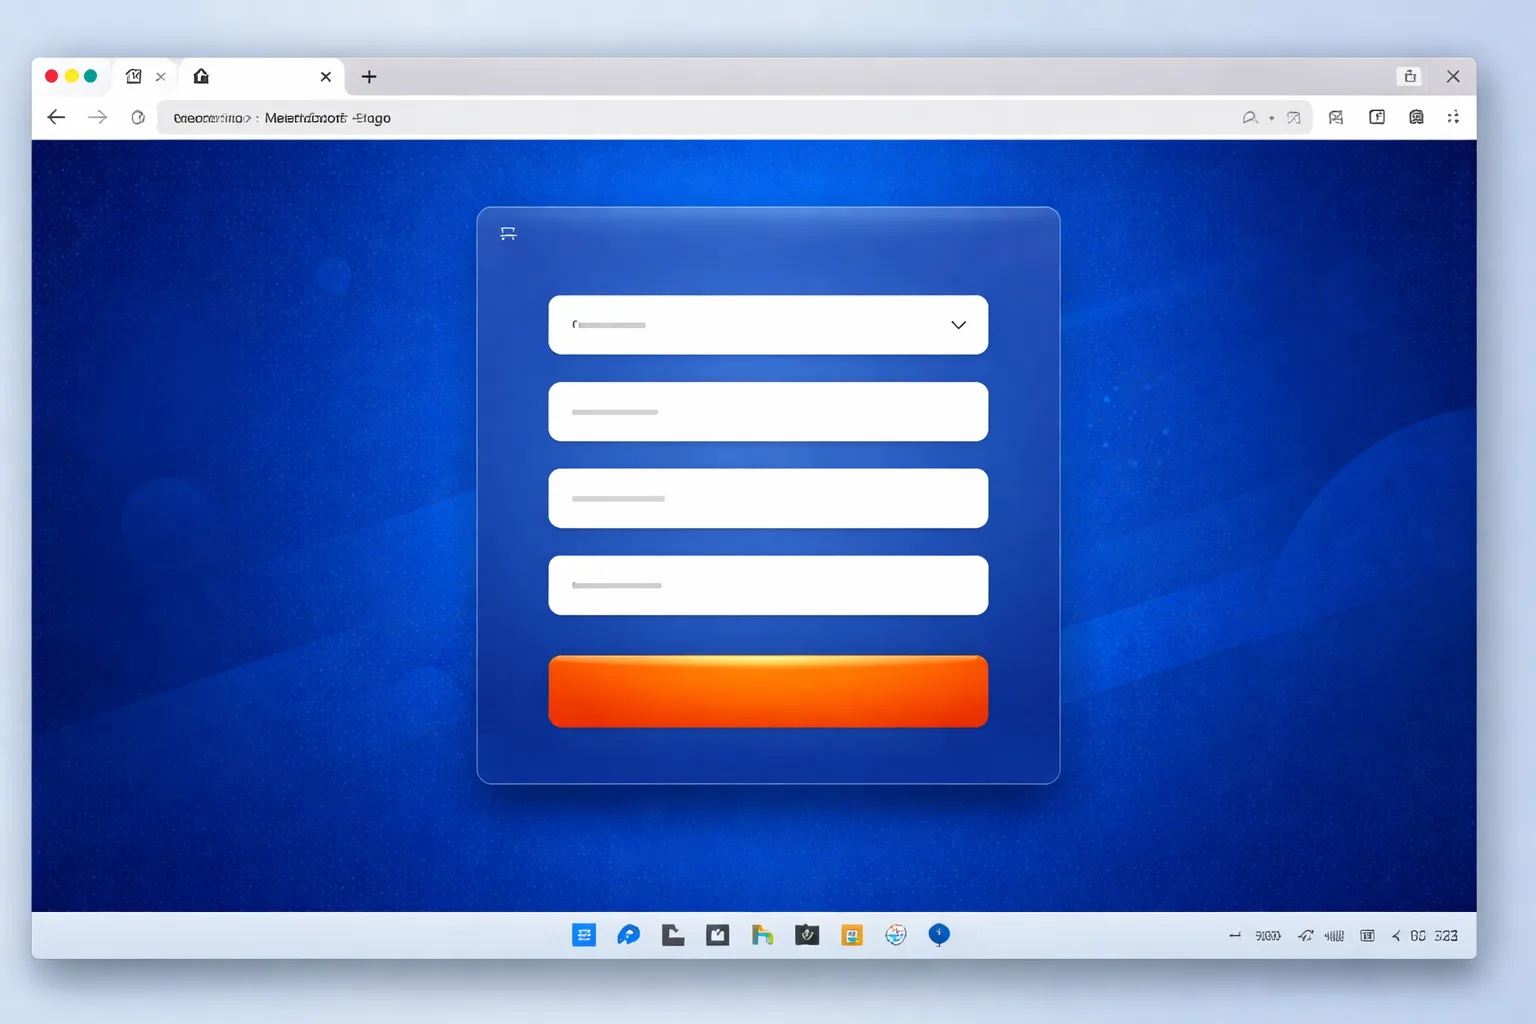Click the share icon in the address bar
Screen dimensions: 1536x1024
pos(1293,118)
